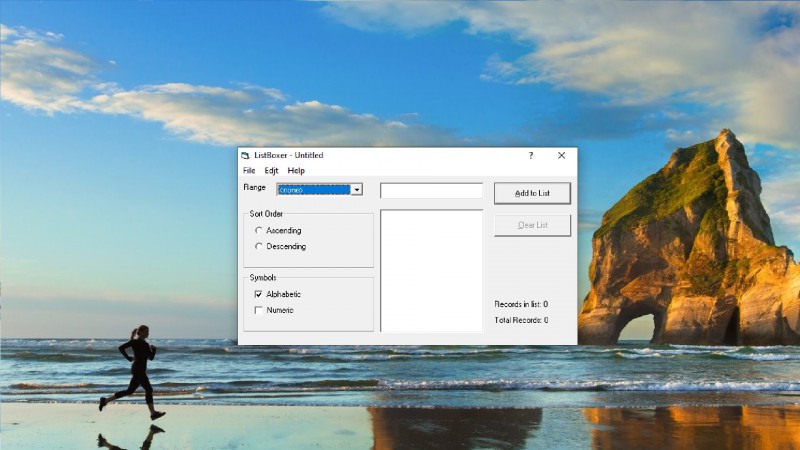Click the Add to List button

pos(532,193)
